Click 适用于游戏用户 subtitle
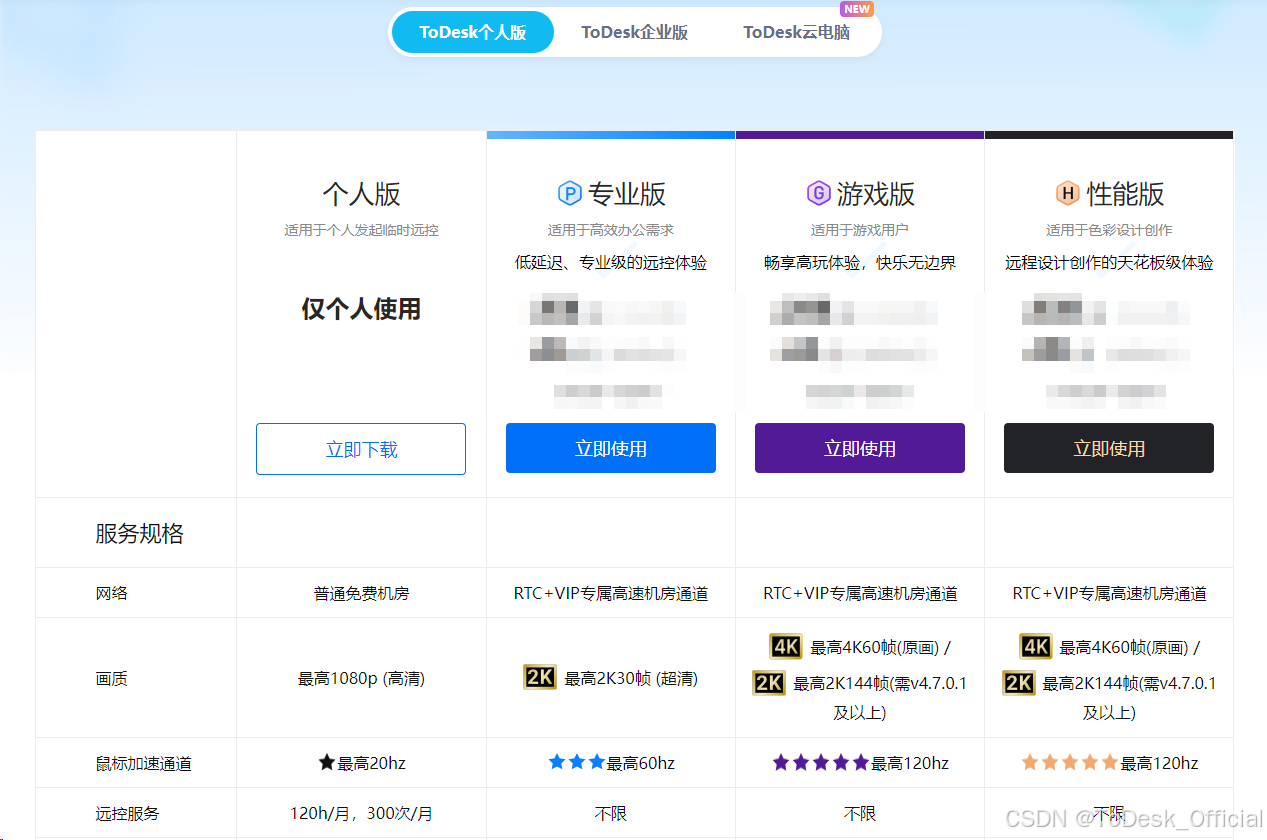This screenshot has height=840, width=1267. [x=860, y=230]
